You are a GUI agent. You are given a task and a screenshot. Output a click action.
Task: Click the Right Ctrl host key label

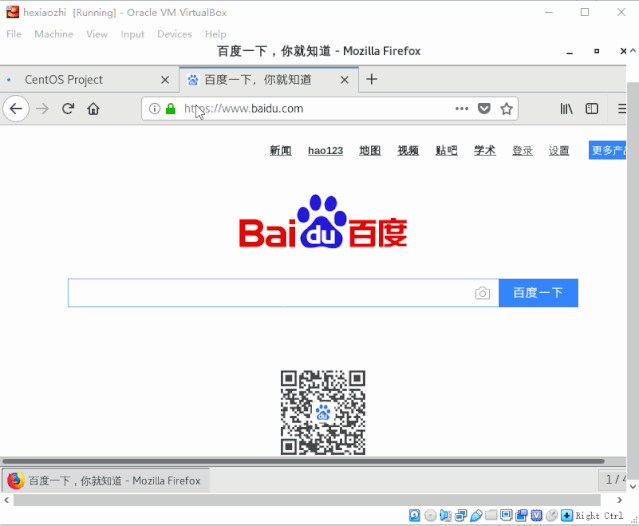tap(599, 515)
